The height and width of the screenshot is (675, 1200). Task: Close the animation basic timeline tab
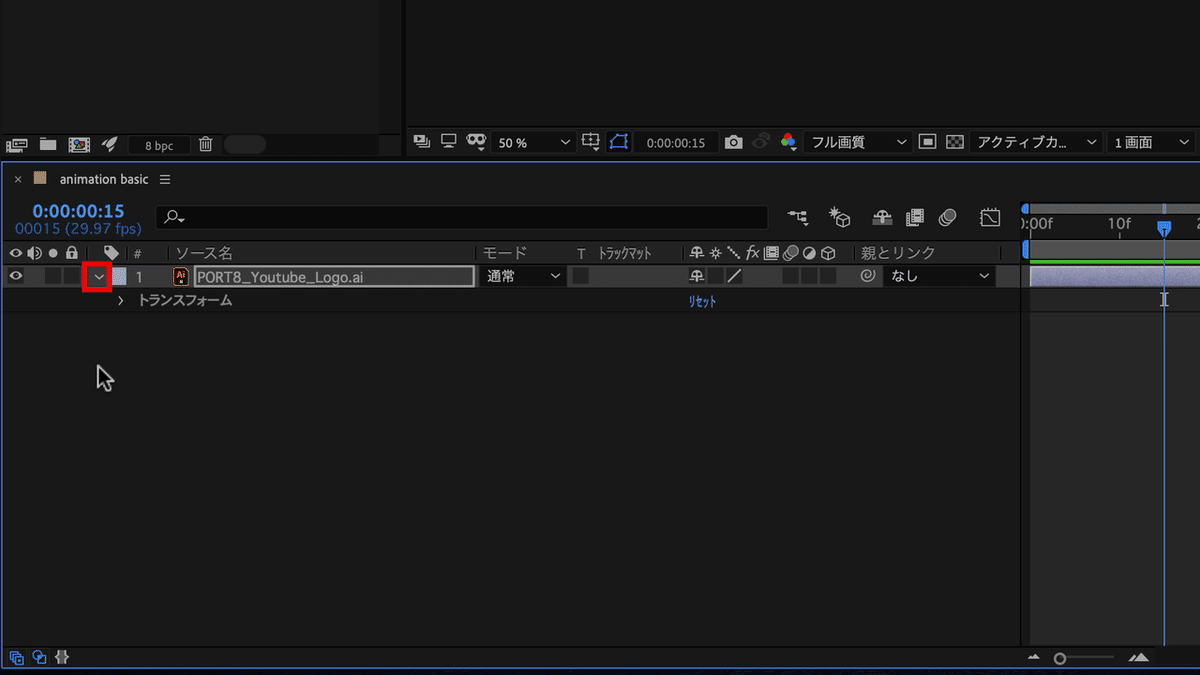pyautogui.click(x=18, y=180)
